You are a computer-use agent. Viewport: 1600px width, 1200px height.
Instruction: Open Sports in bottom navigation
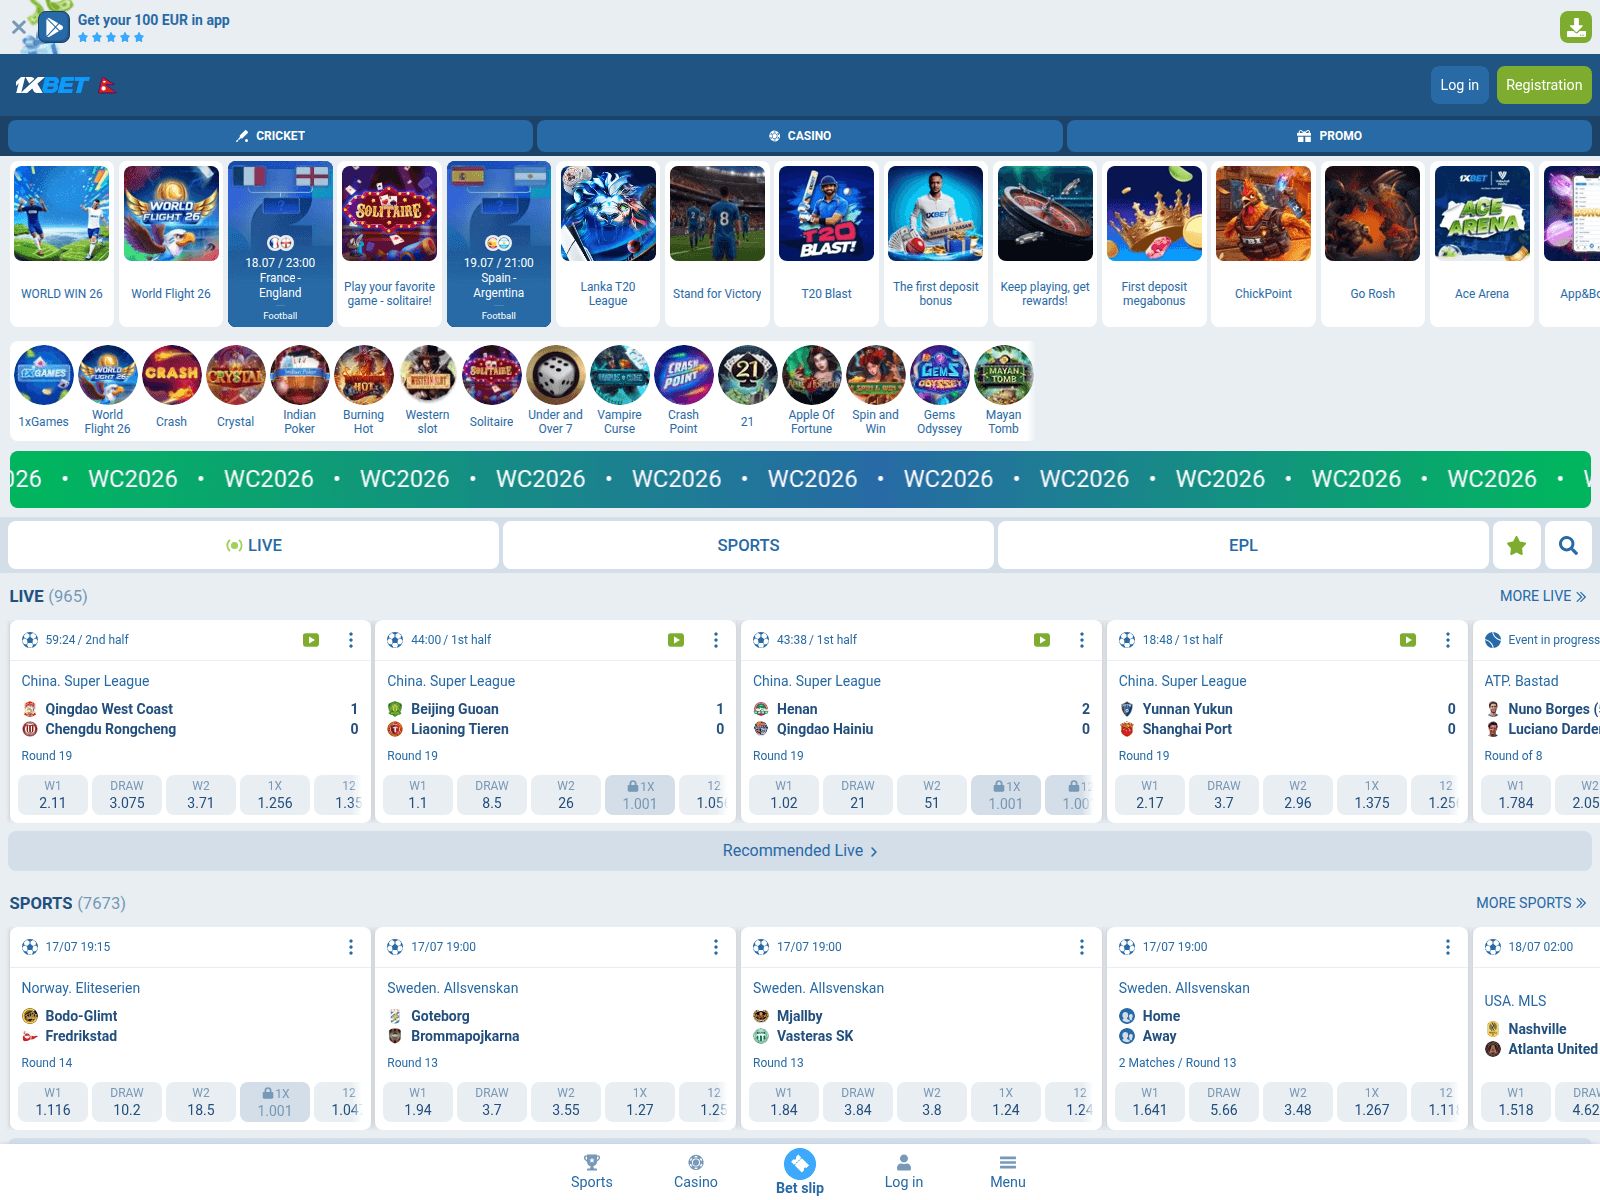coord(592,1171)
